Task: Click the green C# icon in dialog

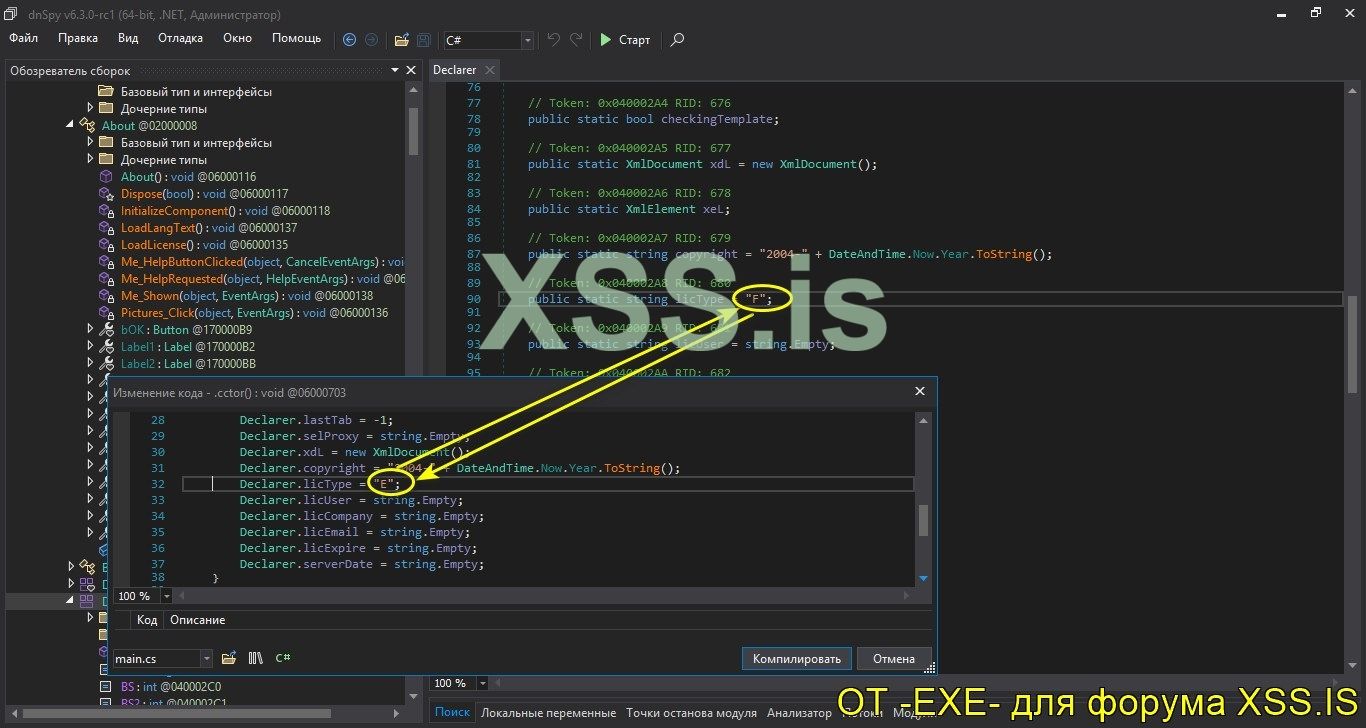Action: pyautogui.click(x=283, y=658)
